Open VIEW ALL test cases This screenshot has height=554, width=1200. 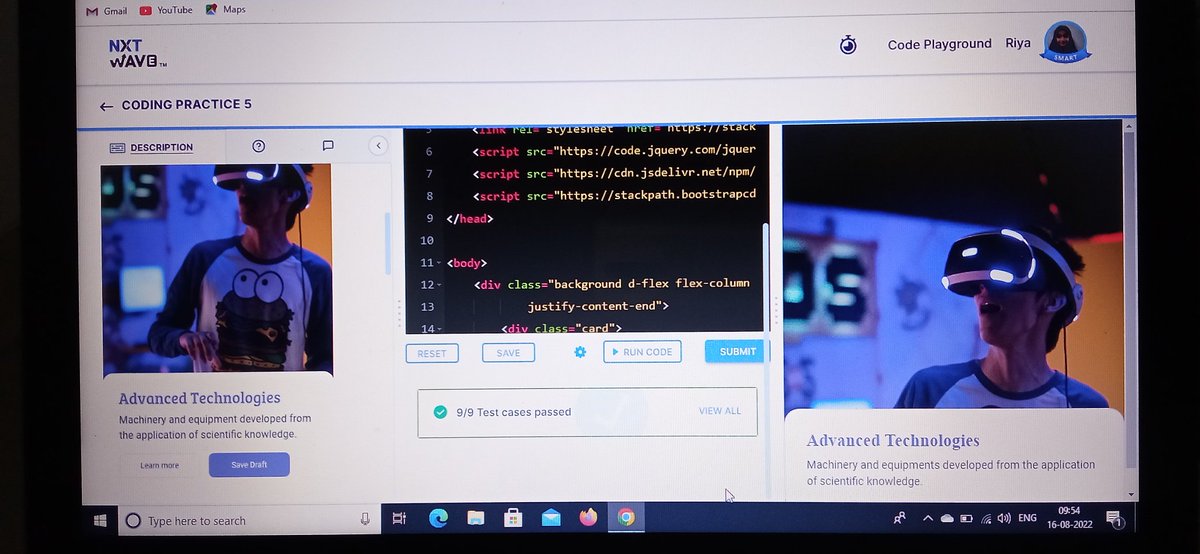coord(720,411)
